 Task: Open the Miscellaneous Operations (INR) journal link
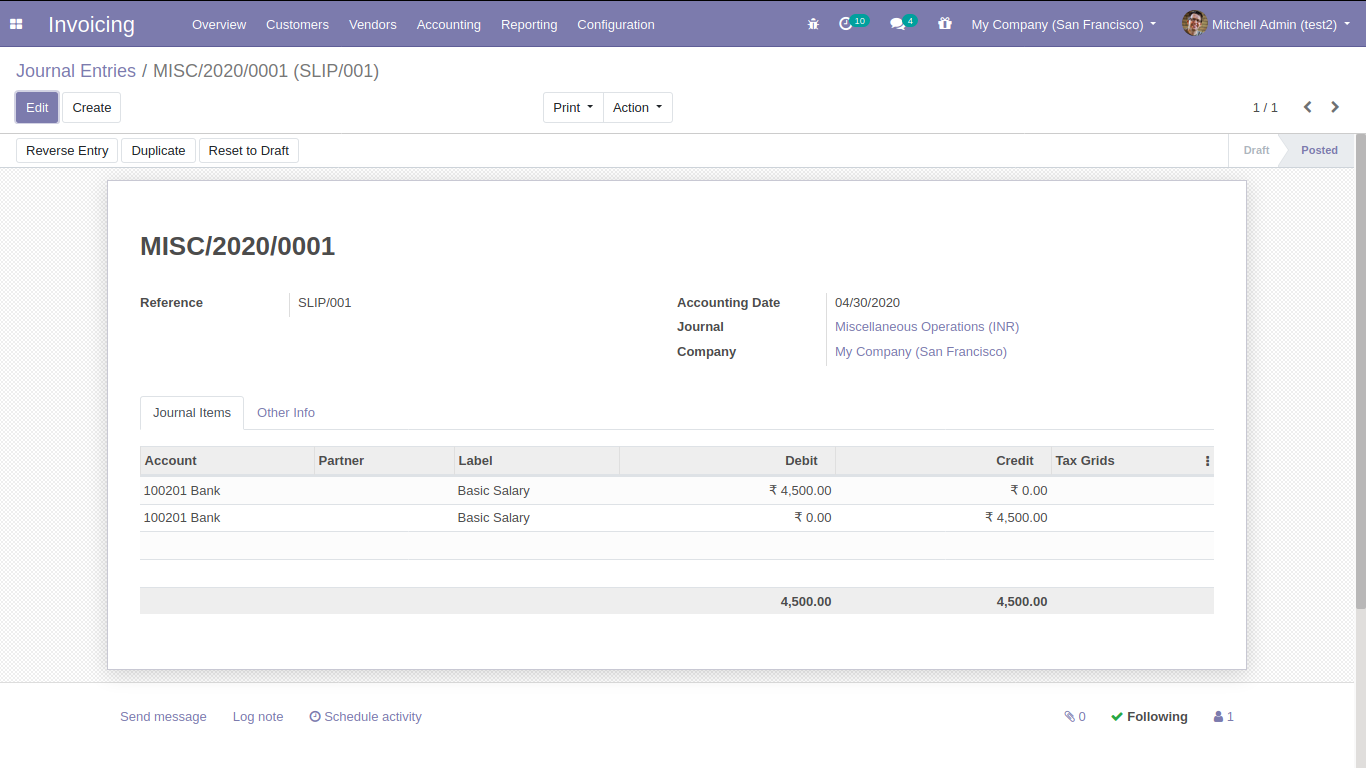927,327
